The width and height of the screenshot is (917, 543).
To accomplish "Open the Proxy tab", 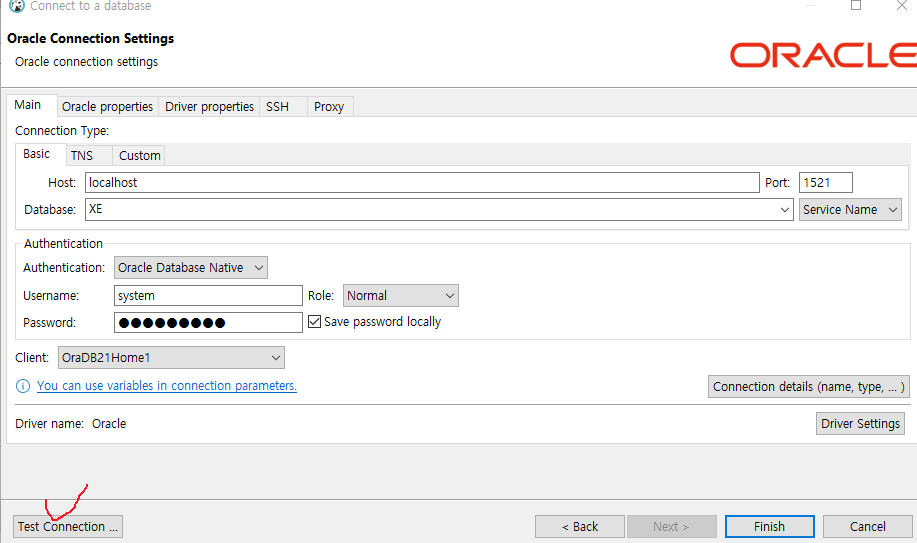I will [329, 106].
